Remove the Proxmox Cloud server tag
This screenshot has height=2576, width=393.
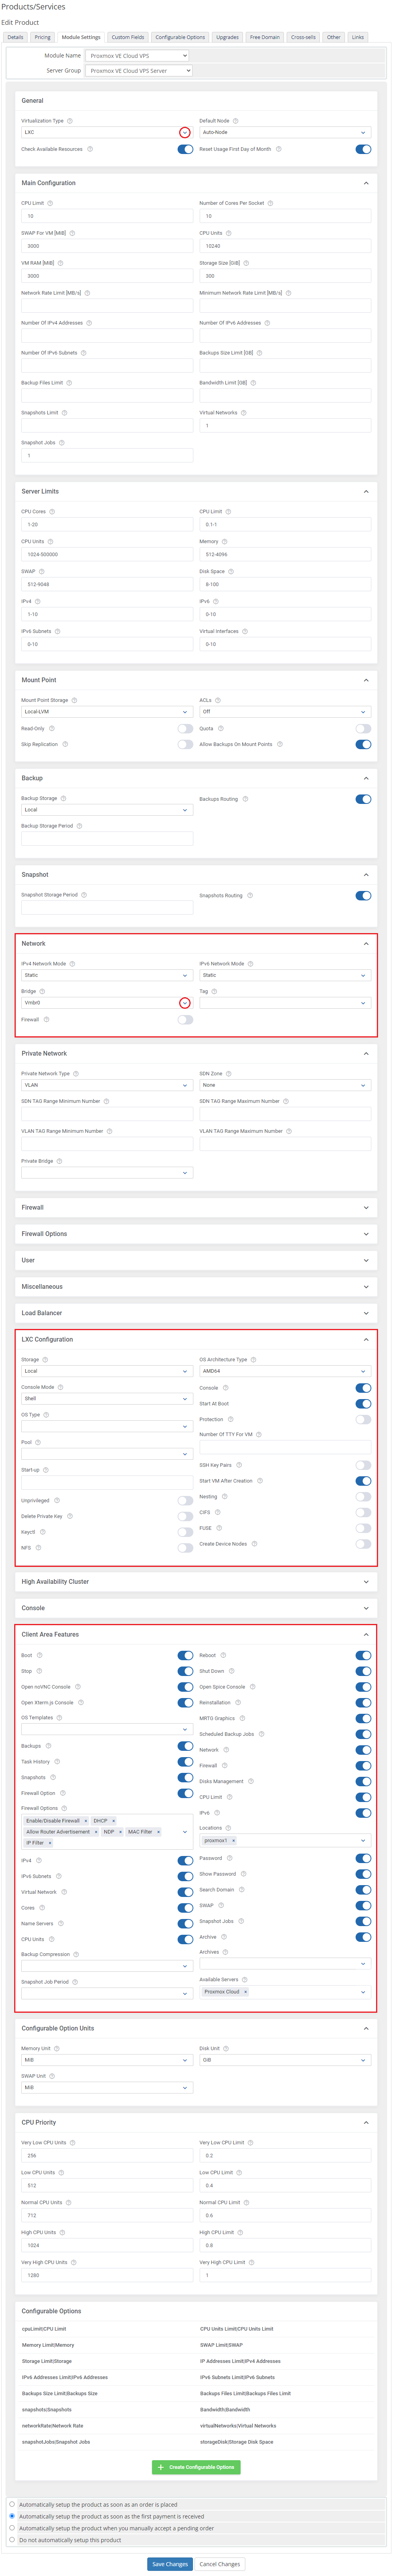click(245, 1992)
